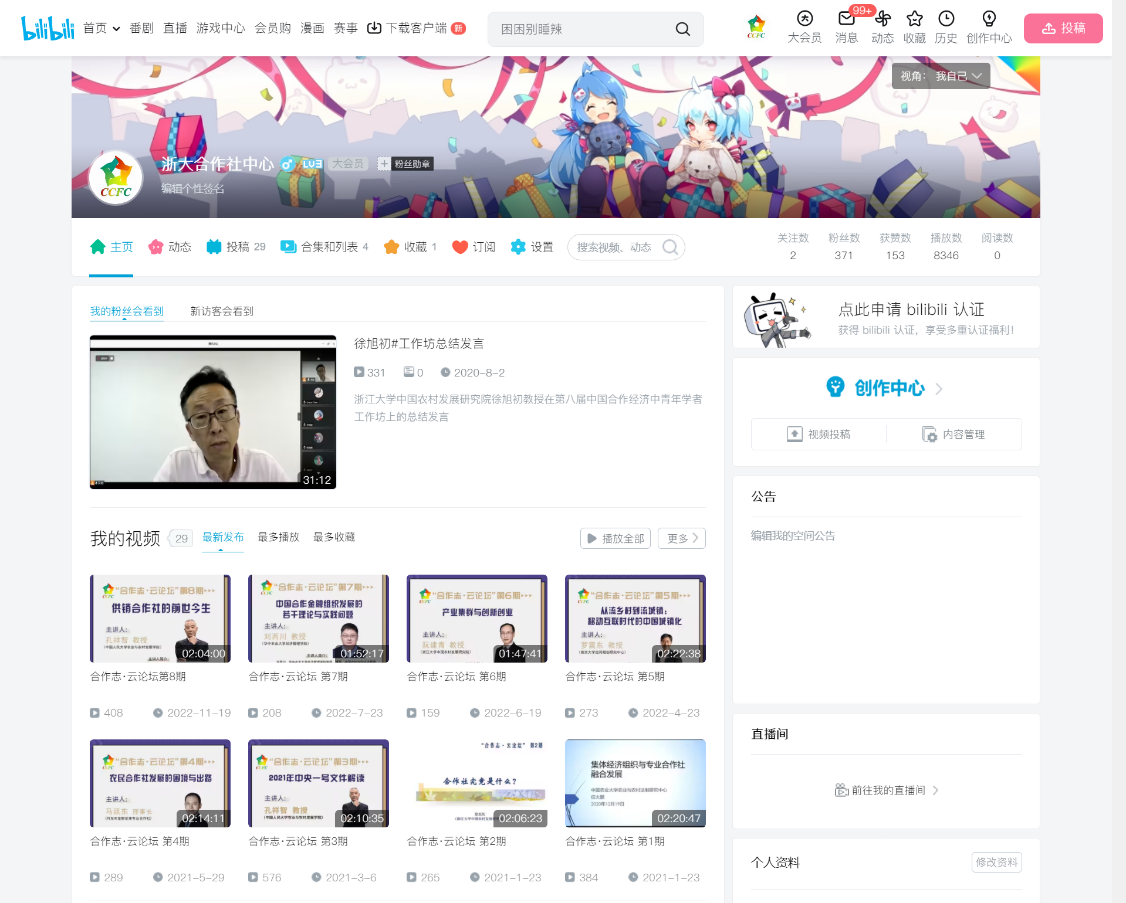Open the 订阅 tab
1126x903 pixels.
click(x=474, y=247)
